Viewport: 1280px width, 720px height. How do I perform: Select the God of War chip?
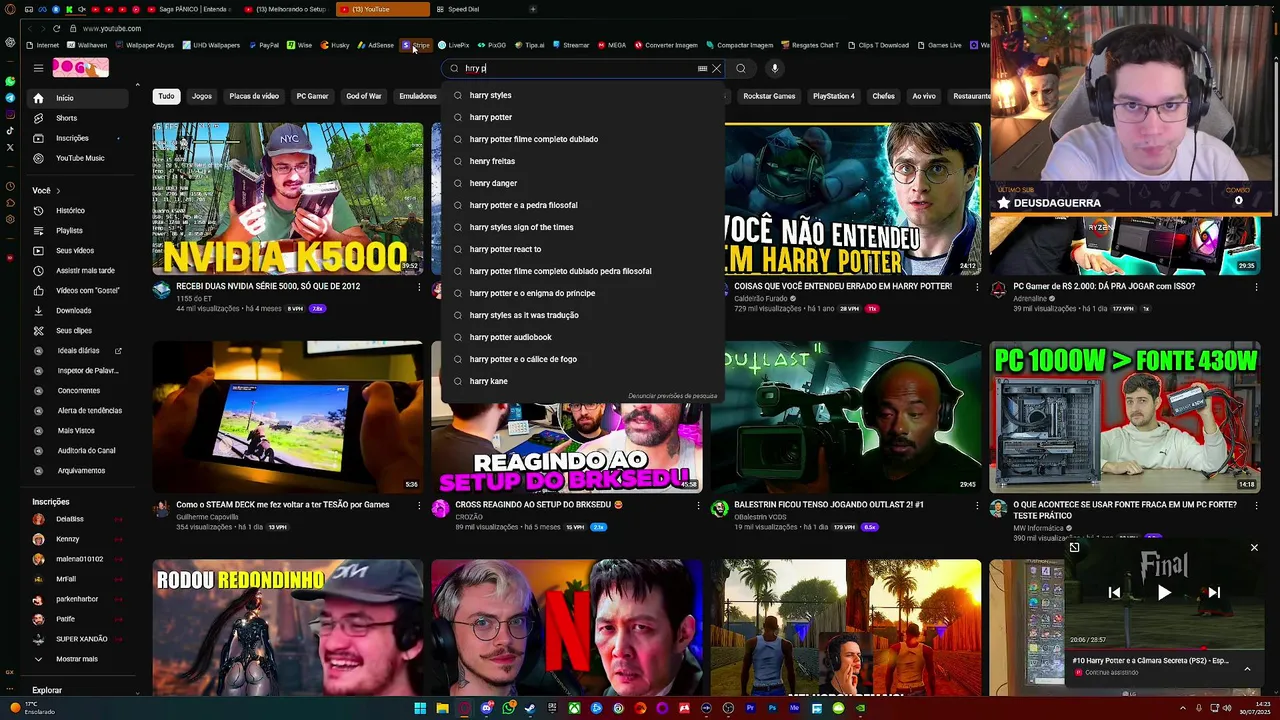(363, 96)
